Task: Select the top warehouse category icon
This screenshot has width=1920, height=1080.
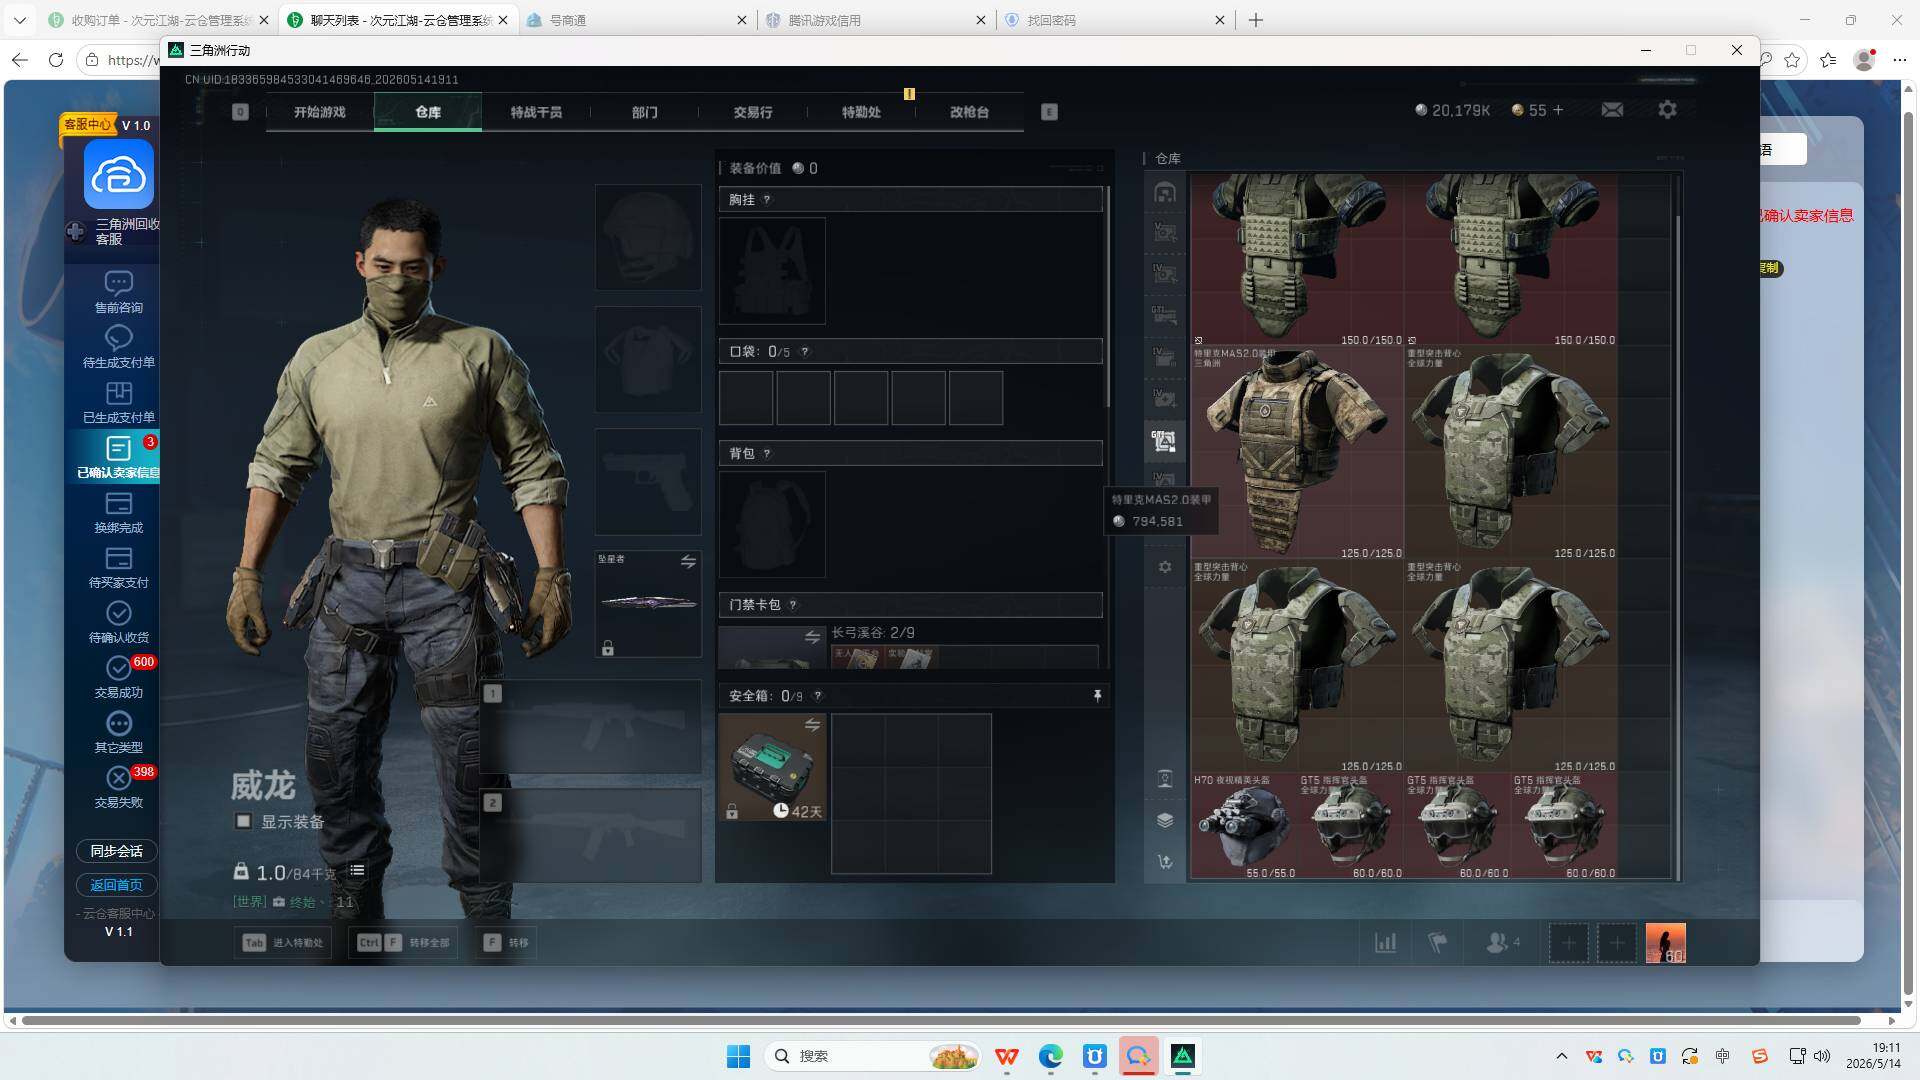Action: pyautogui.click(x=1164, y=192)
